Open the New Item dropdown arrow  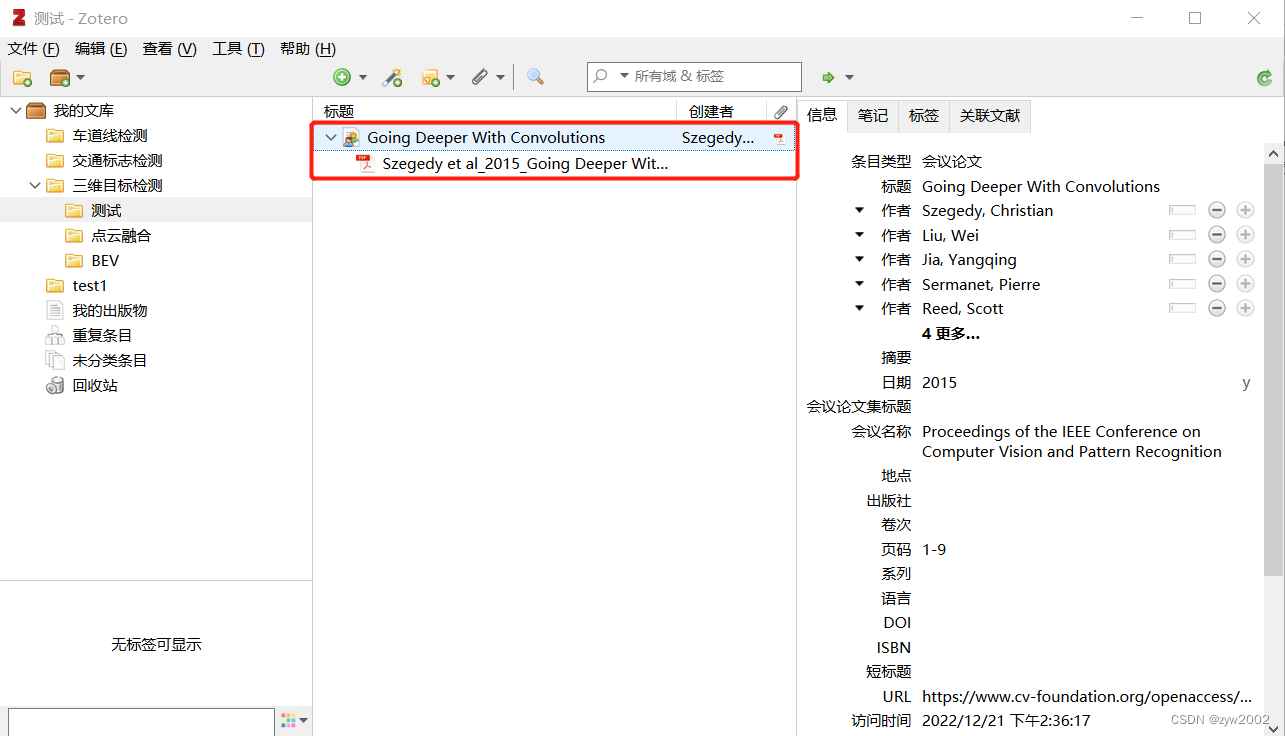[363, 78]
